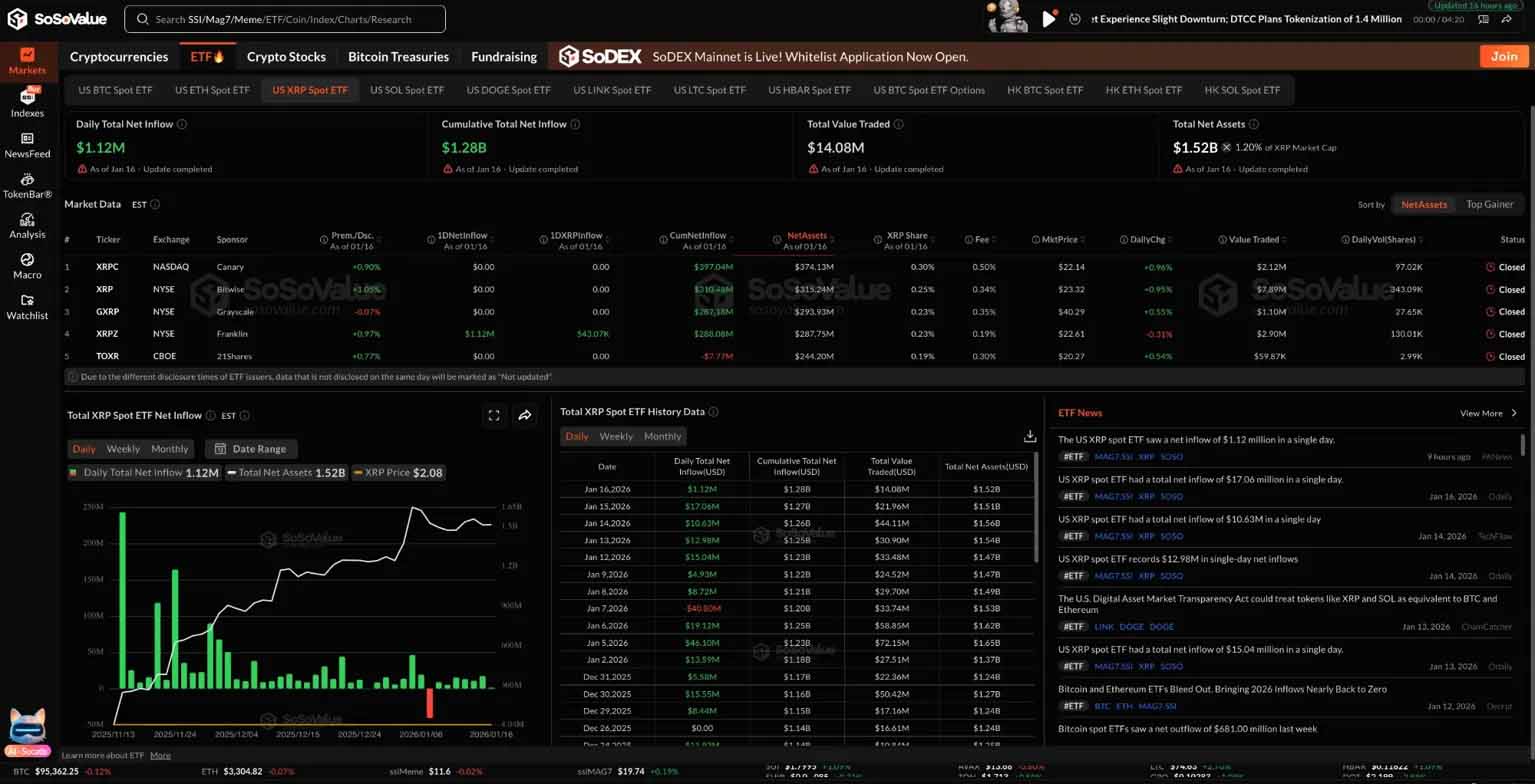The height and width of the screenshot is (784, 1535).
Task: Click the Join button on SoDEX banner
Action: [1504, 57]
